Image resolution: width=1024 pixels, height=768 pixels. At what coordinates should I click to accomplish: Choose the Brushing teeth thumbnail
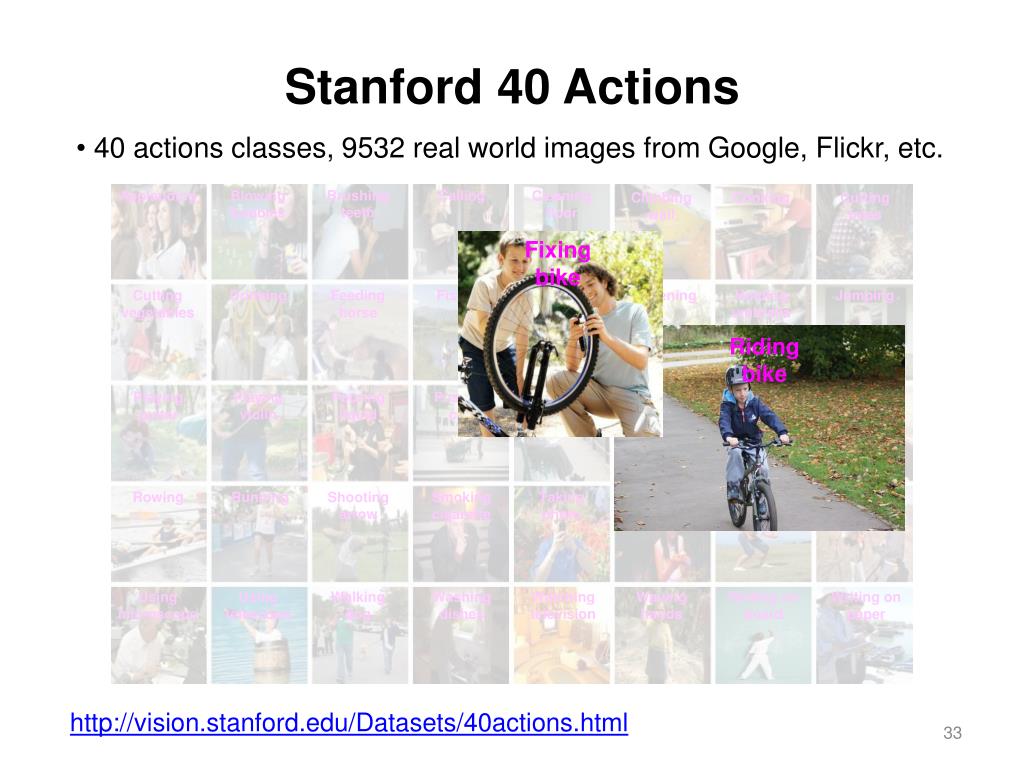coord(360,232)
